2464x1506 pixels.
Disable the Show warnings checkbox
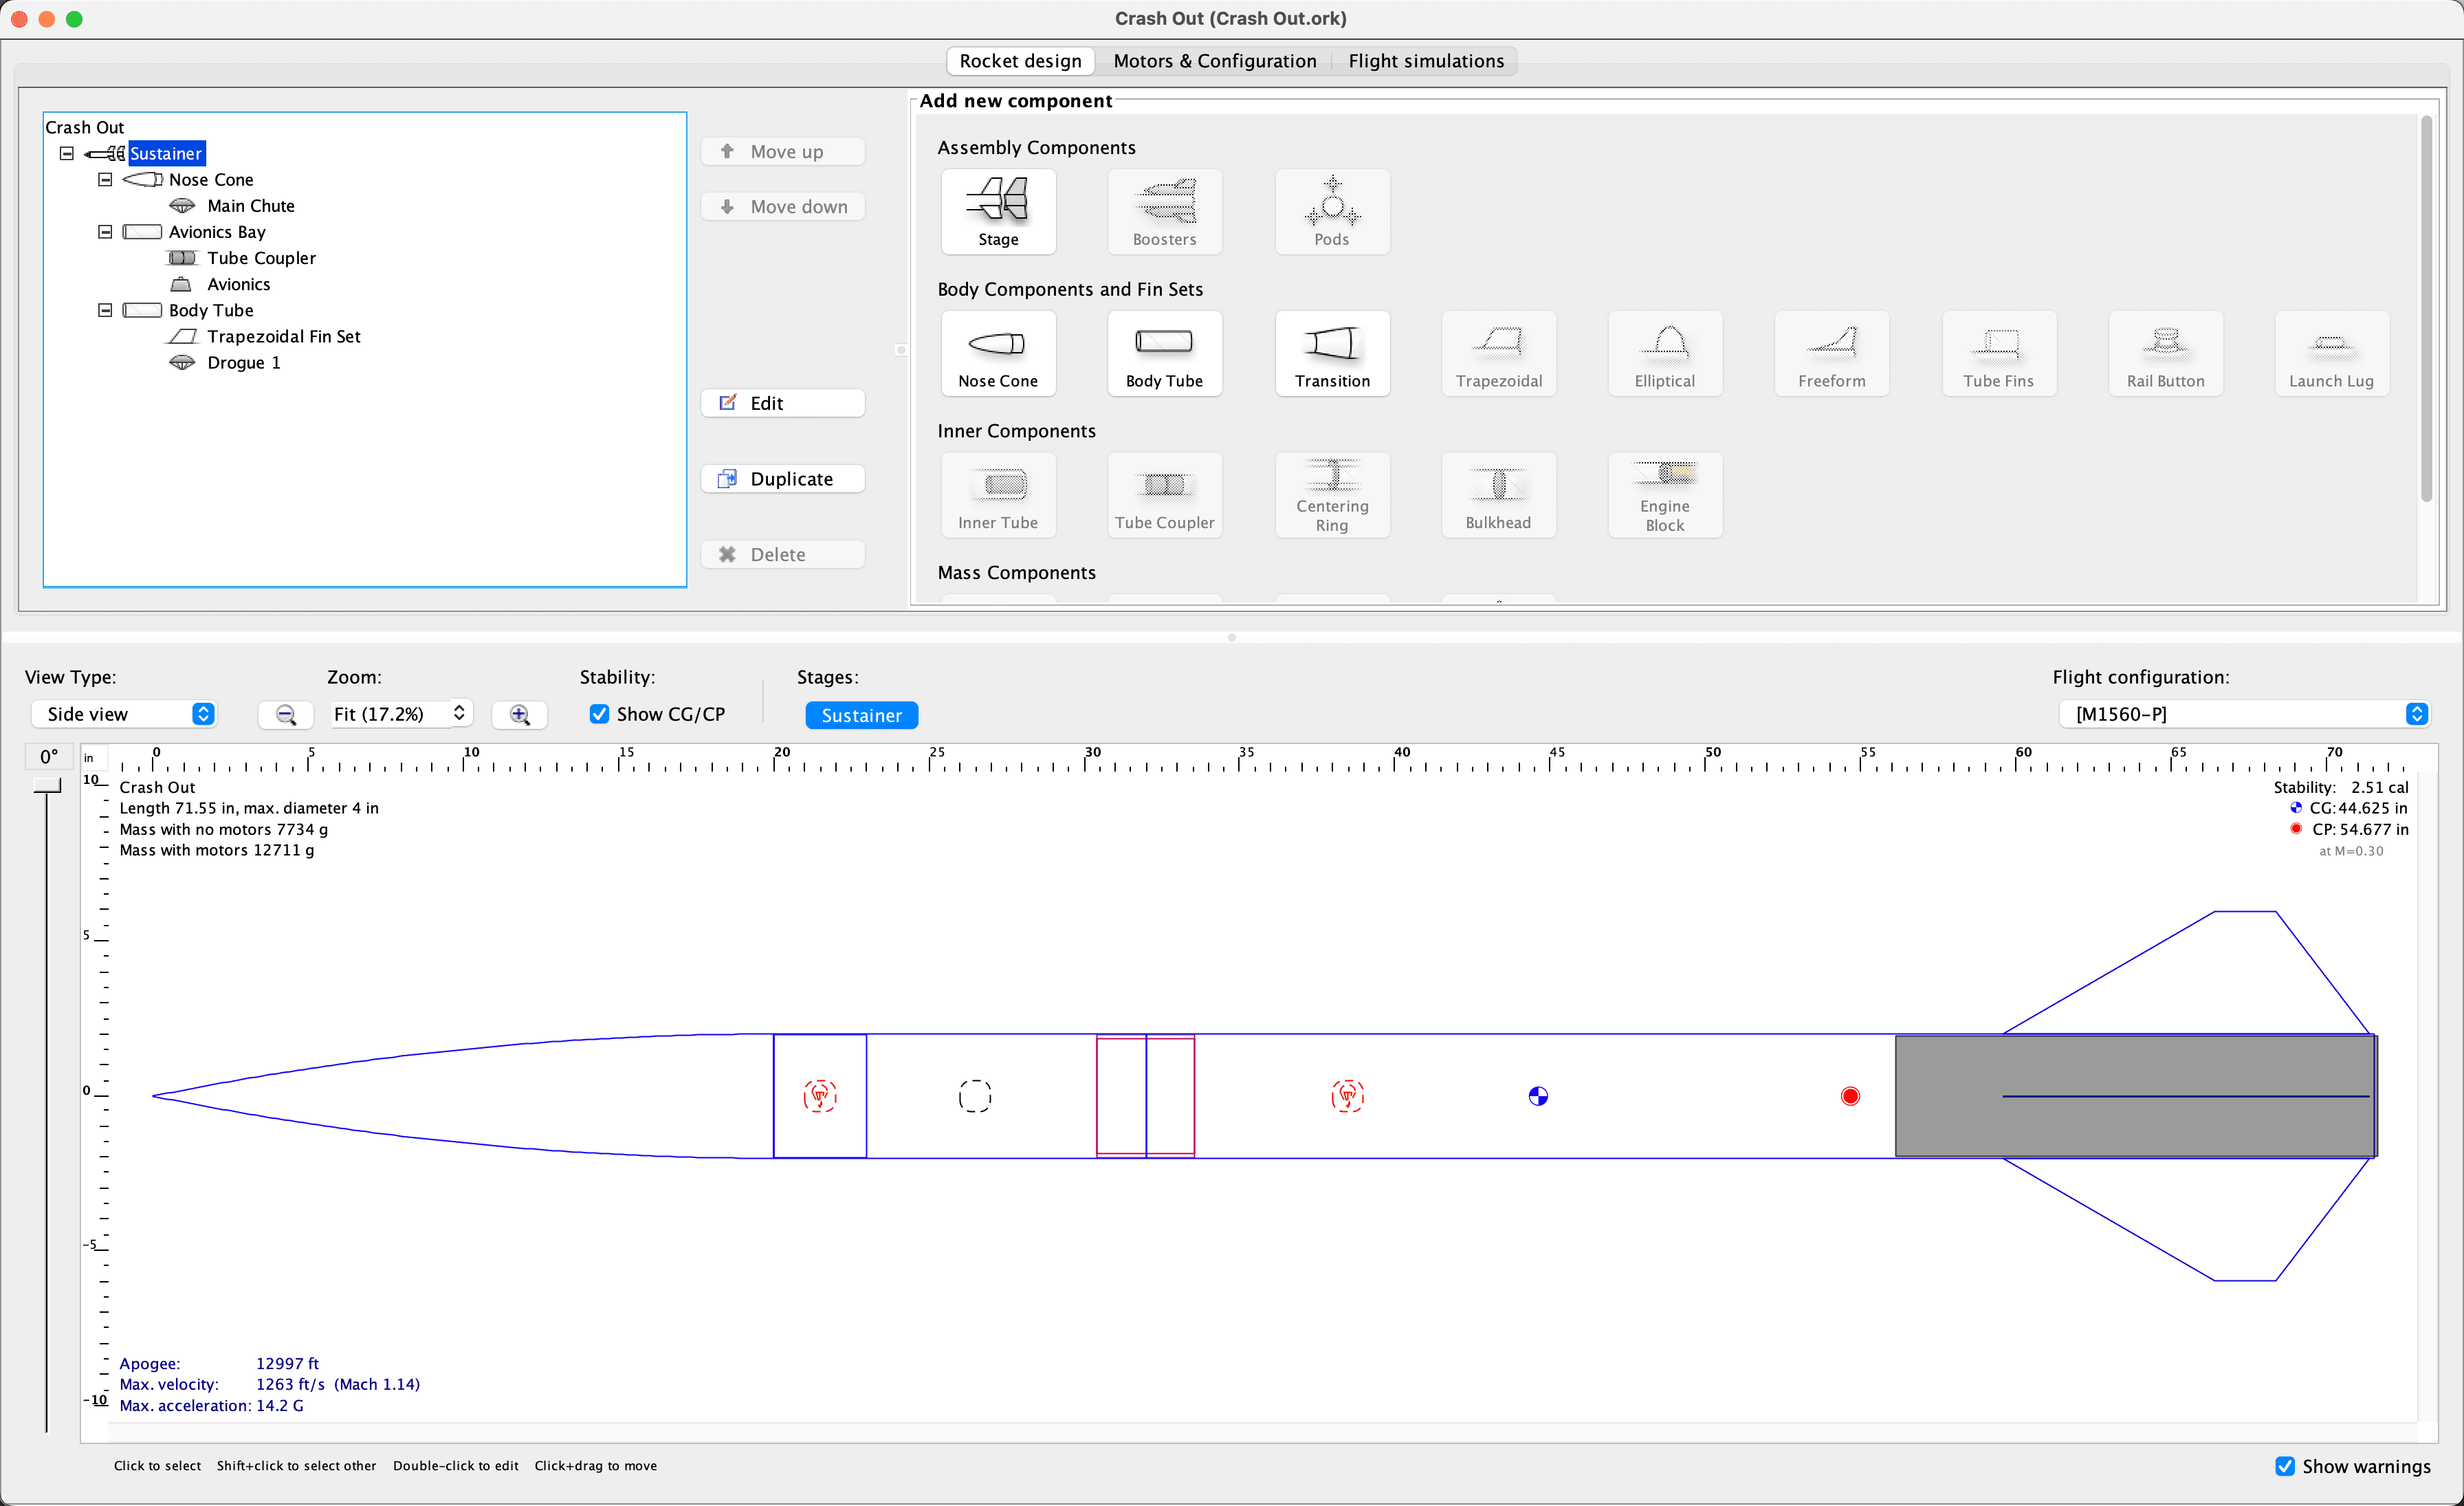[2285, 1466]
